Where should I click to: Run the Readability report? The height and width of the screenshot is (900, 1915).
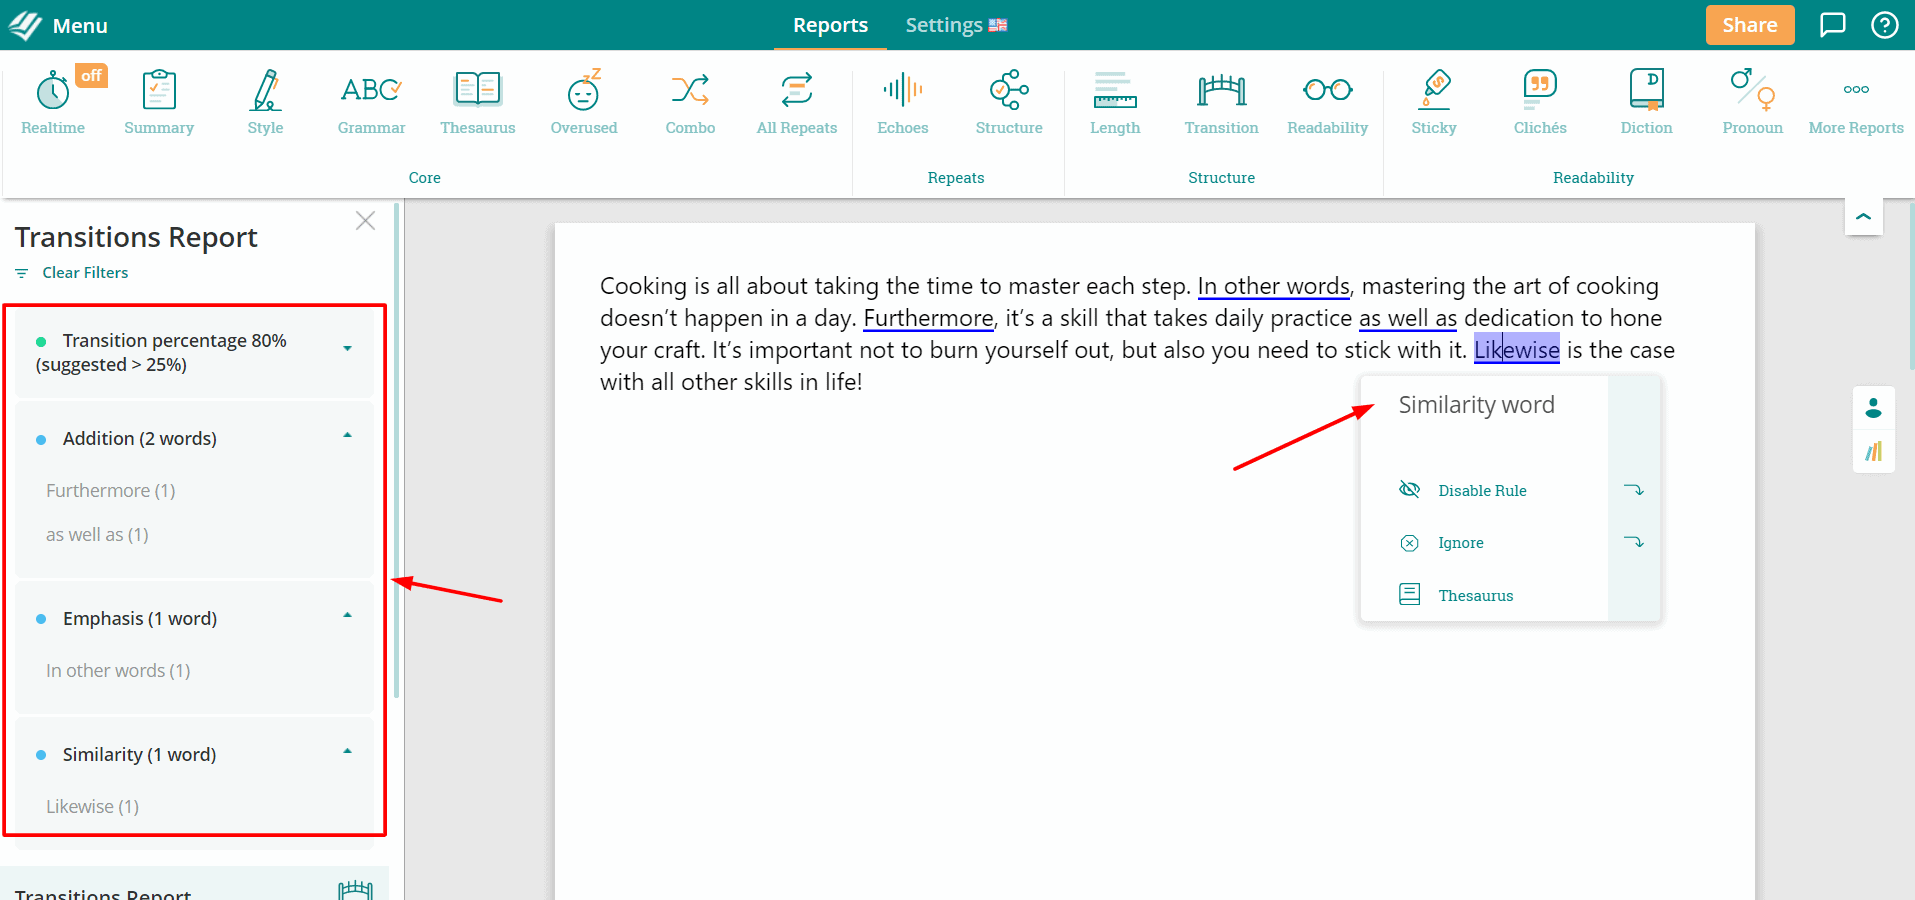pyautogui.click(x=1328, y=103)
